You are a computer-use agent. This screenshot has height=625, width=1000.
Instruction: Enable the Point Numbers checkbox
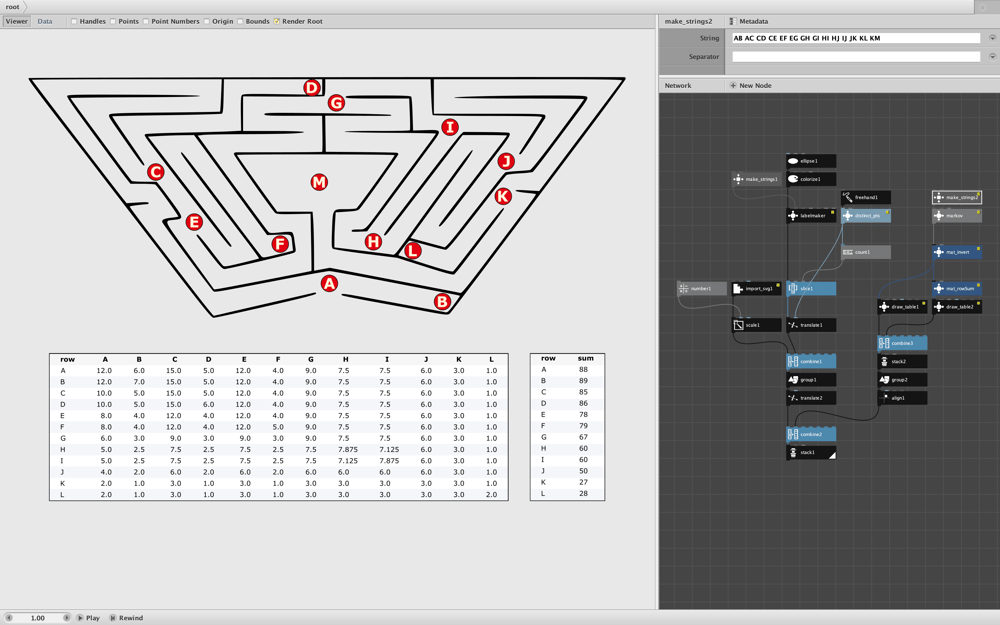coord(146,21)
